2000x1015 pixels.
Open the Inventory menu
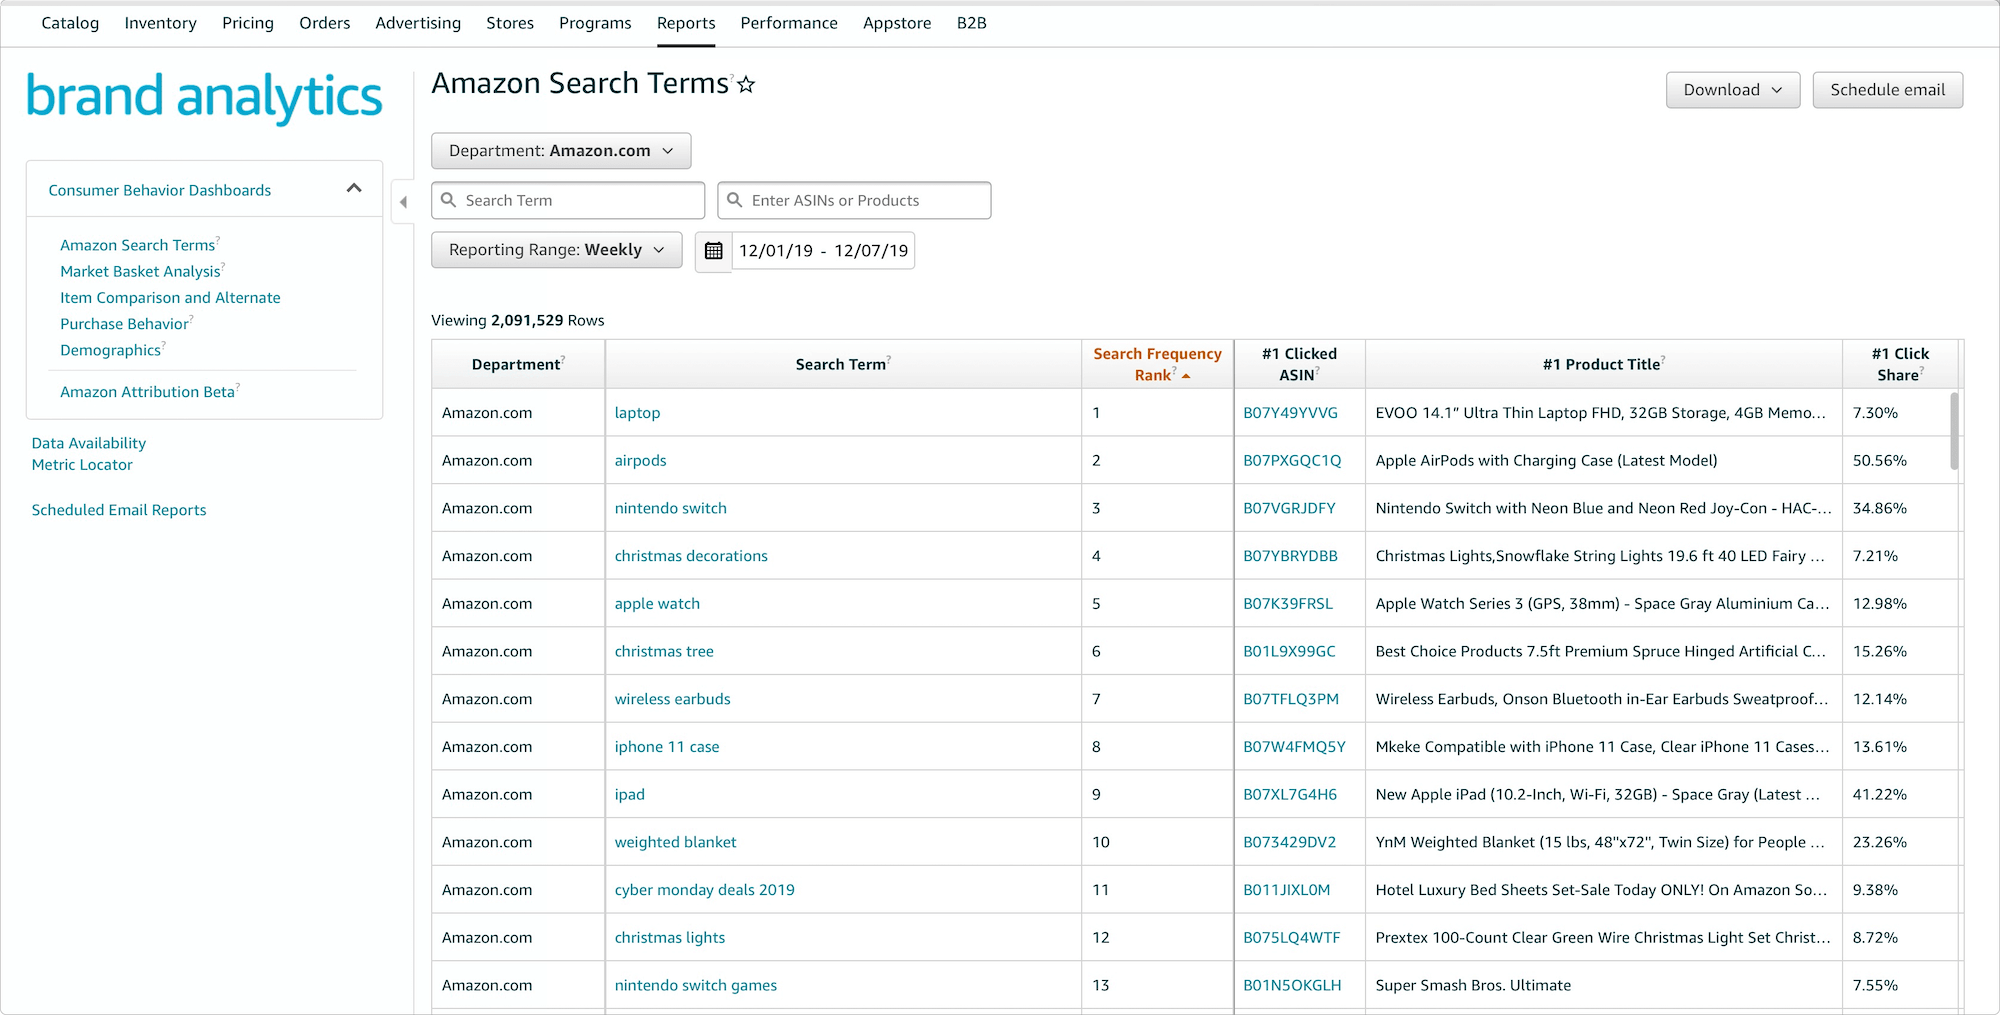tap(160, 23)
